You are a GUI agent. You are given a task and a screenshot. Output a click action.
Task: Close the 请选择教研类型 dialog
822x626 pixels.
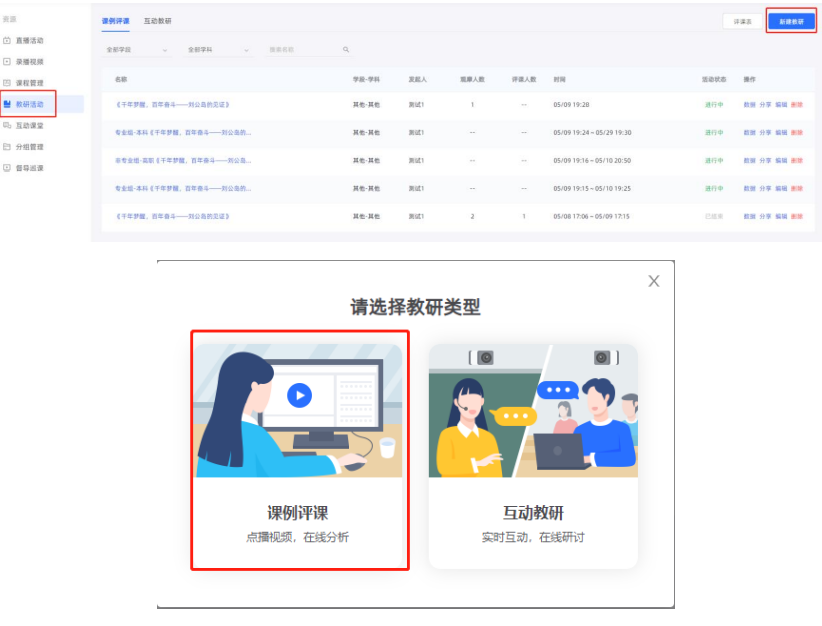point(654,281)
